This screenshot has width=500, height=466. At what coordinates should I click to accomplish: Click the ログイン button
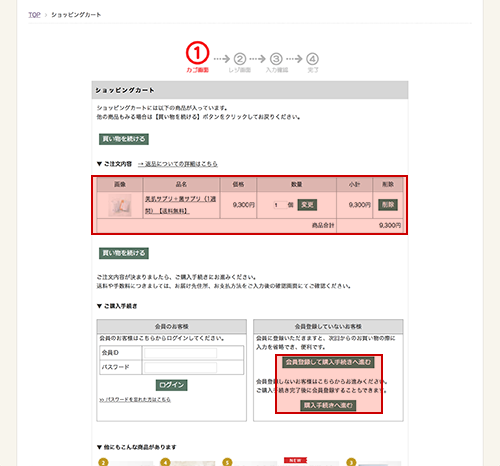click(x=172, y=385)
